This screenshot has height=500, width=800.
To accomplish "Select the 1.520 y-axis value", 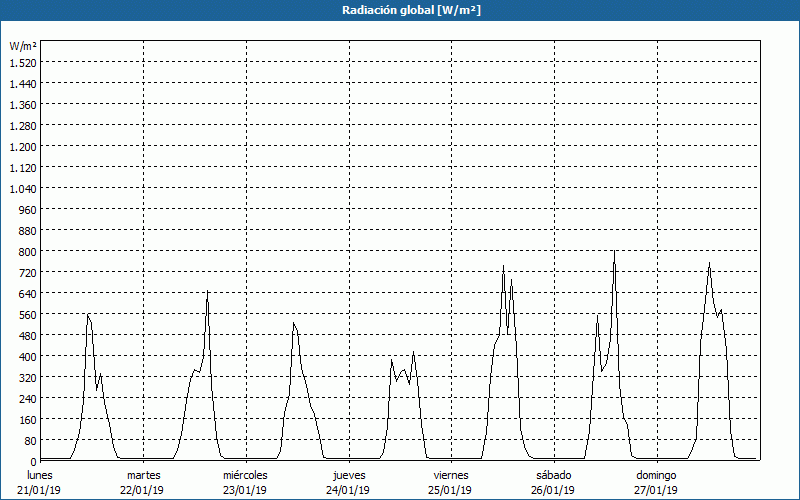I will point(23,62).
